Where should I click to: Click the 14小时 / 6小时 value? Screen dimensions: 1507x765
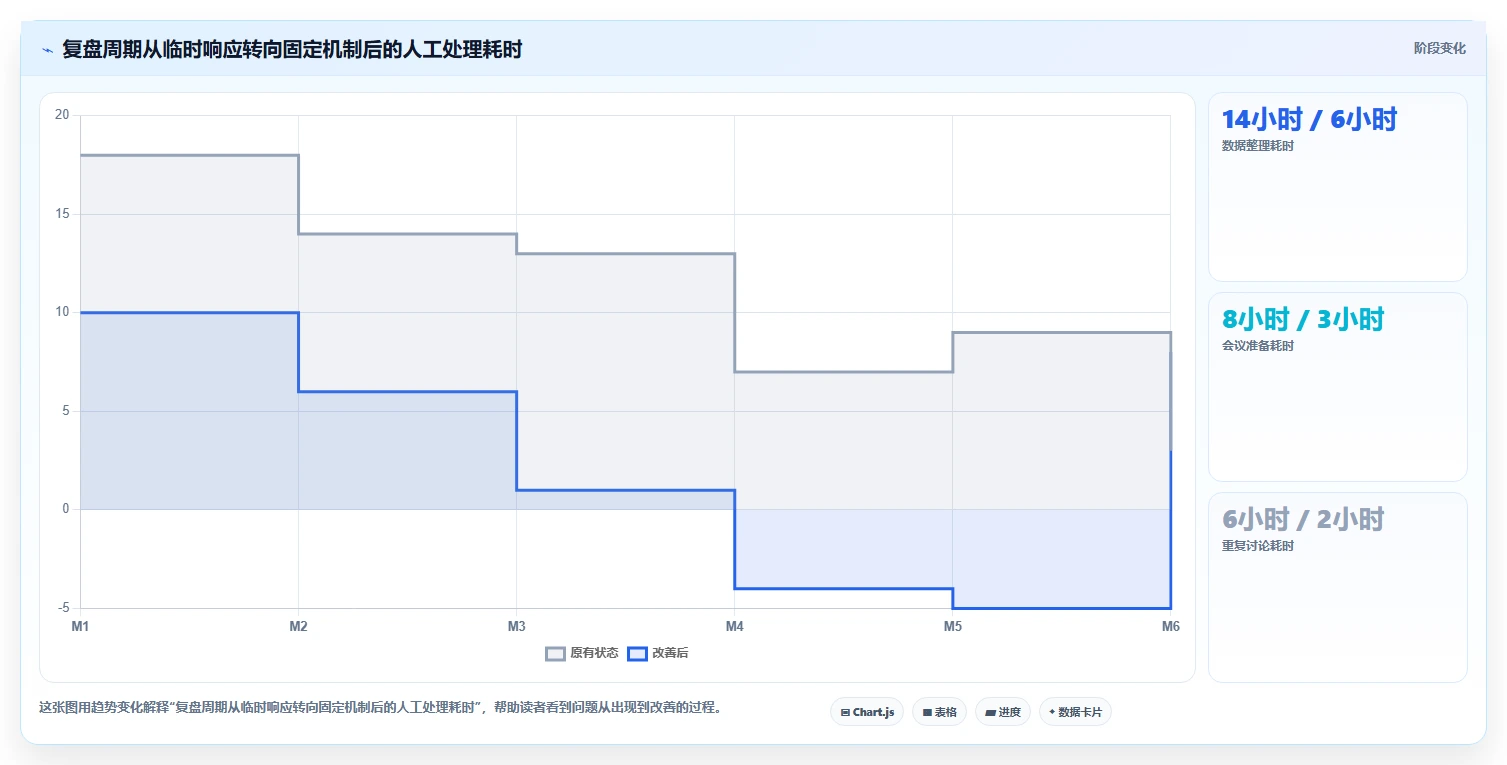(x=1309, y=120)
